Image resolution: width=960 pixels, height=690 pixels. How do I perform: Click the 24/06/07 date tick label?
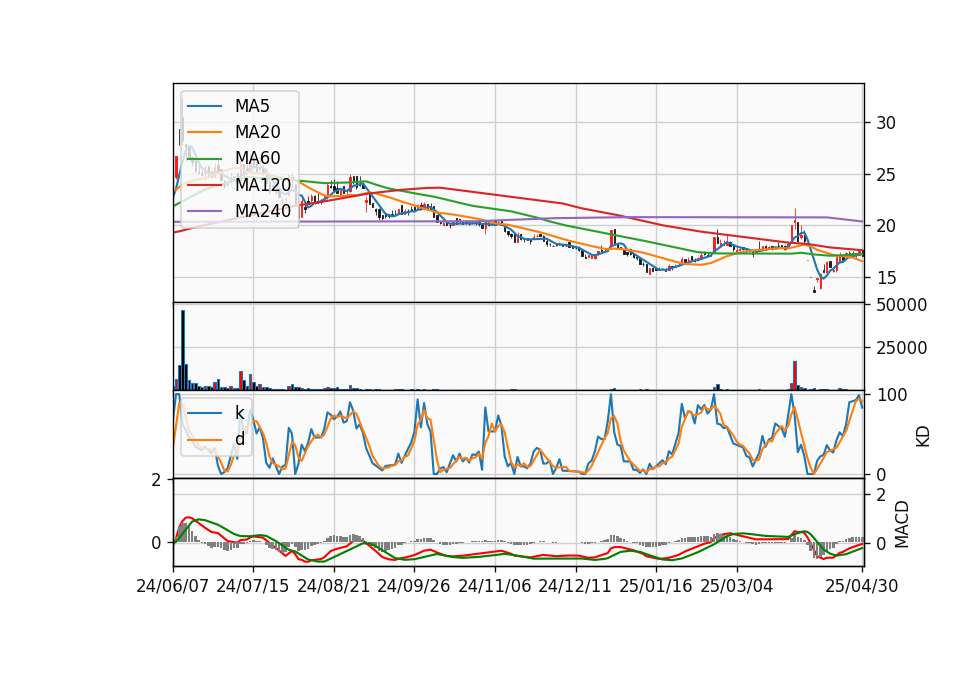(x=173, y=586)
